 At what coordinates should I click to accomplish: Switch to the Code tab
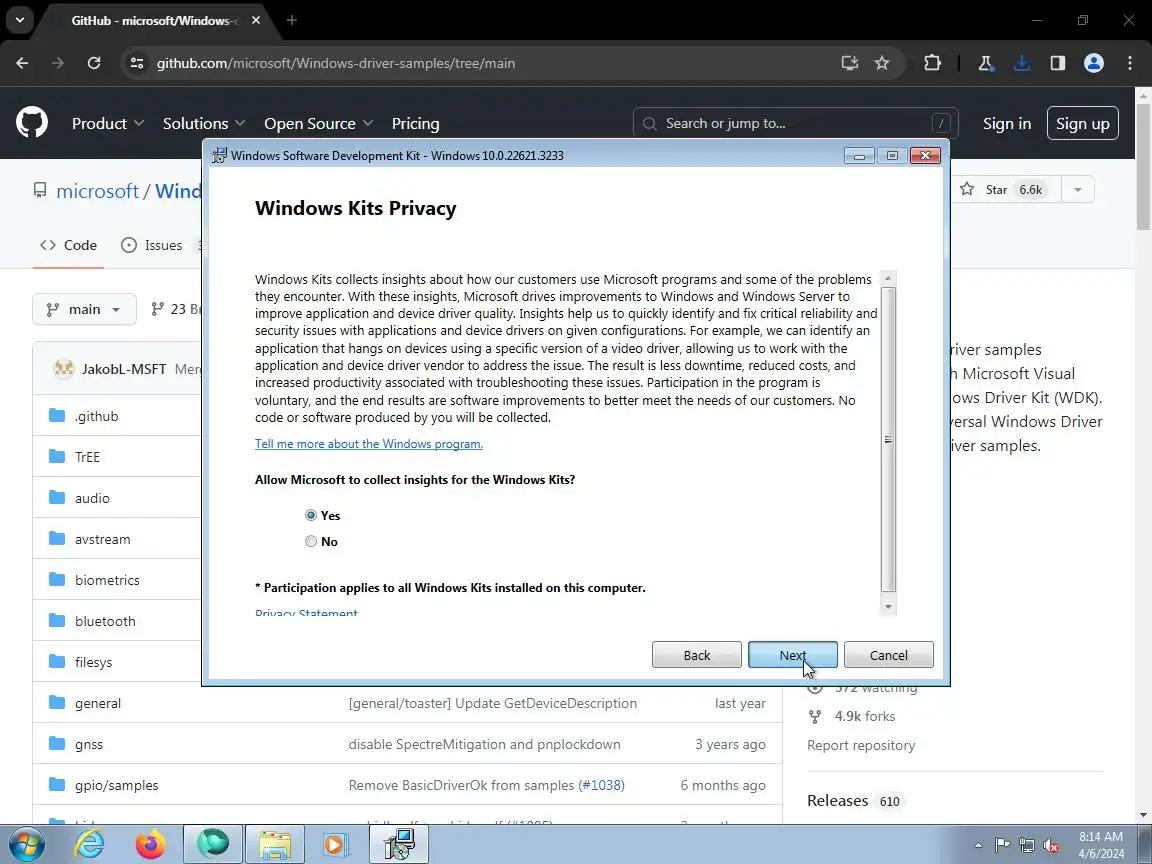point(68,245)
